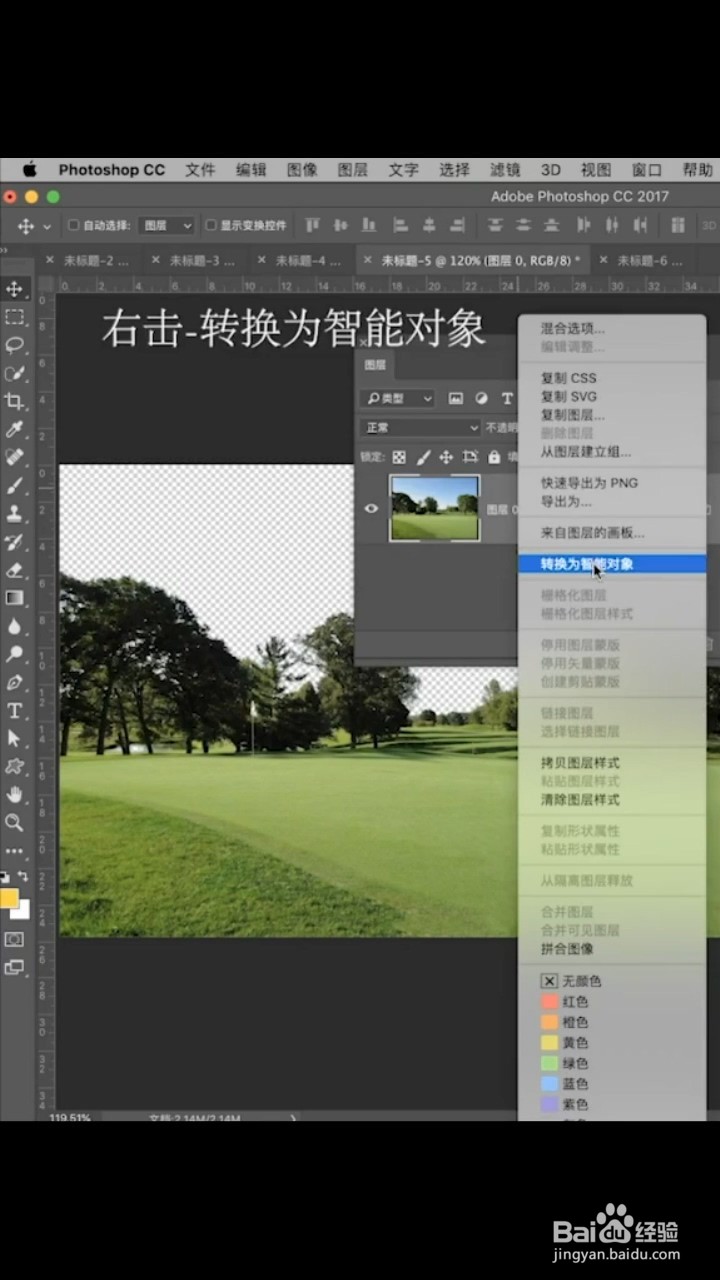This screenshot has width=720, height=1280.
Task: Select the Hand tool
Action: (x=14, y=794)
